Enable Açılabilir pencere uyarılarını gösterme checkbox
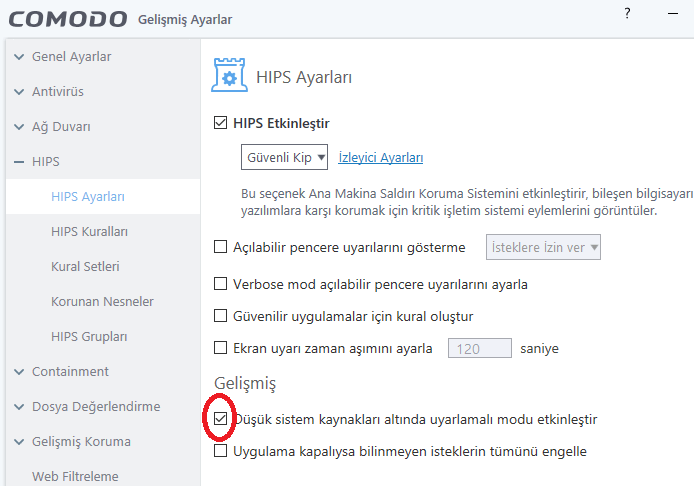This screenshot has height=486, width=694. pos(222,247)
